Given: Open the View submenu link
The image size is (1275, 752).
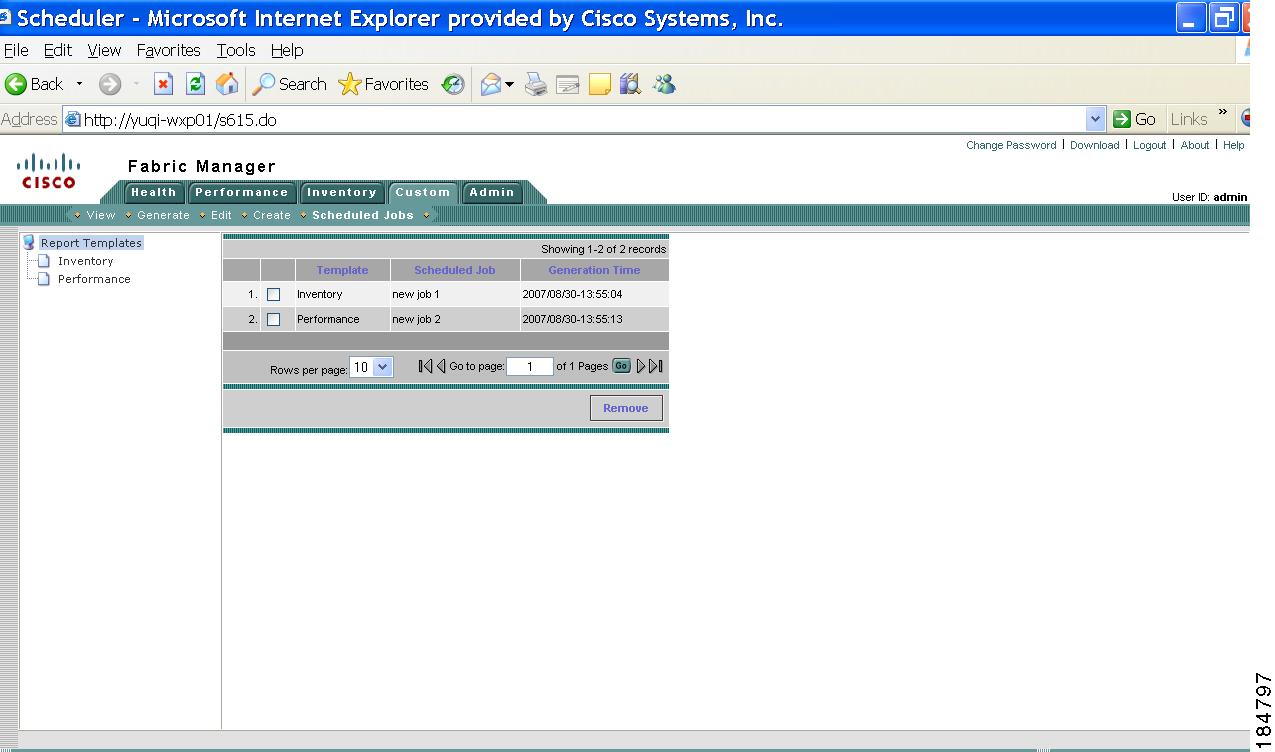Looking at the screenshot, I should click(101, 215).
